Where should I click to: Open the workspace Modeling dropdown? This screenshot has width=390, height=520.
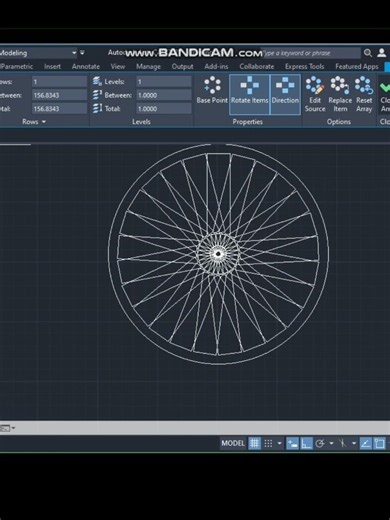click(x=74, y=53)
